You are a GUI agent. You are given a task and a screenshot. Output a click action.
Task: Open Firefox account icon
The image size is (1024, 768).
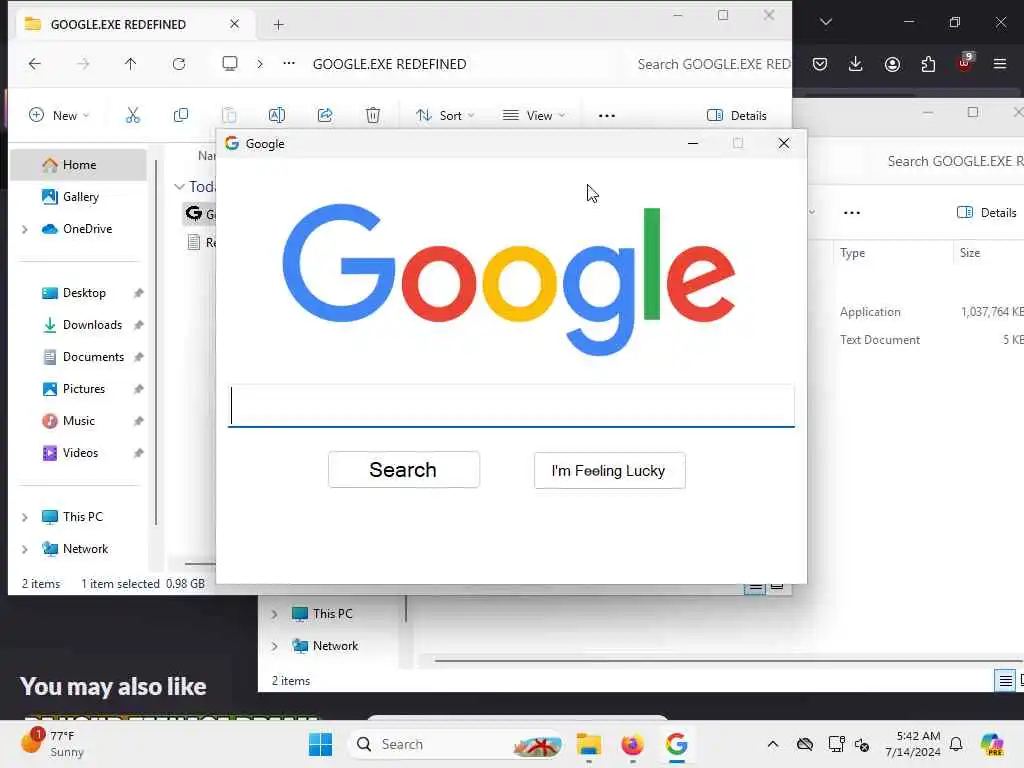892,64
